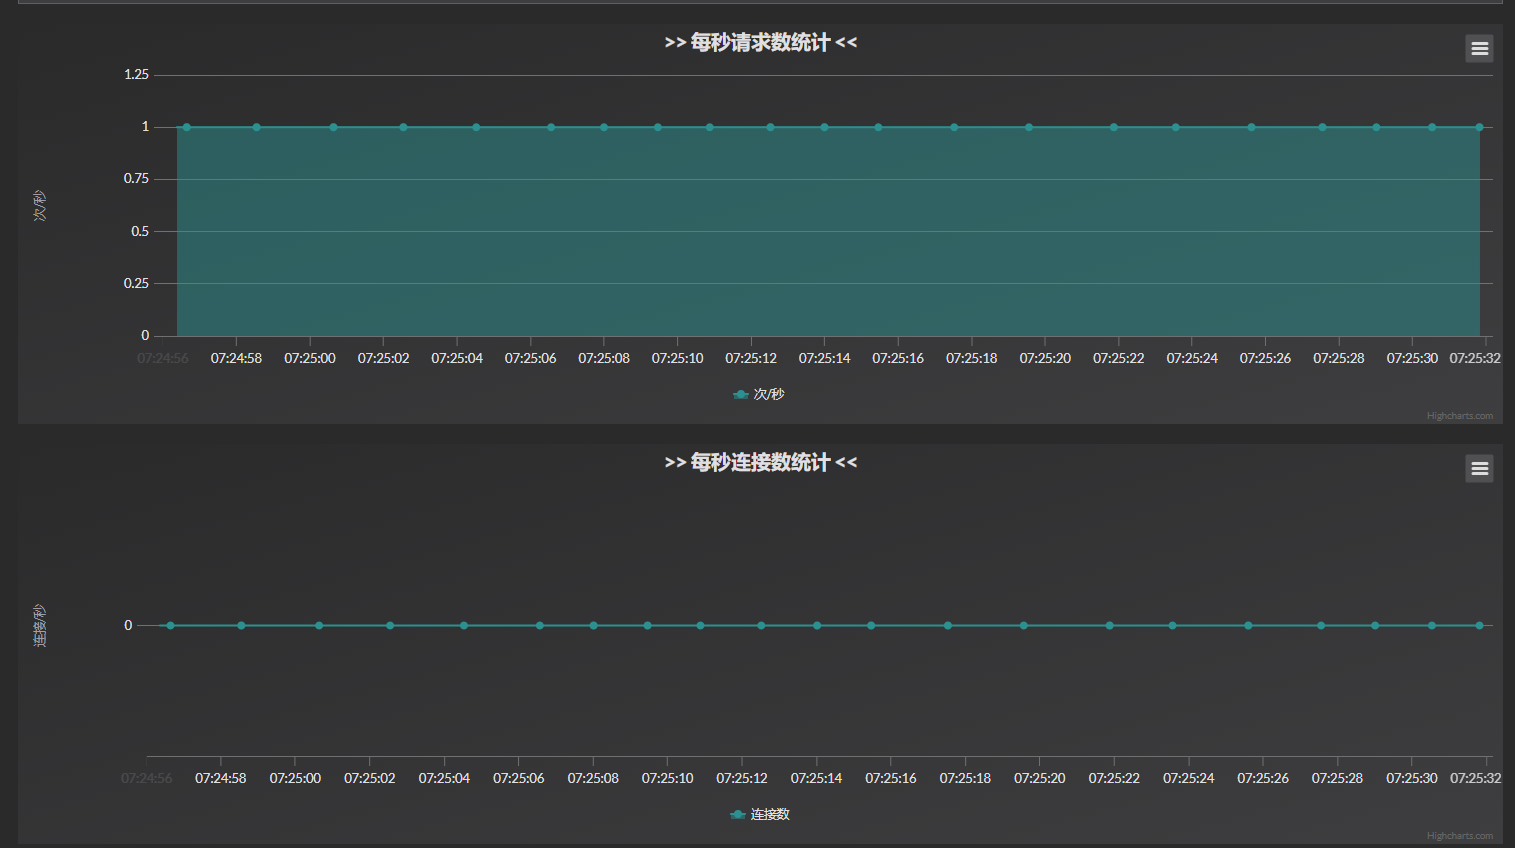Click the 0.75 y-axis value
This screenshot has height=848, width=1515.
pyautogui.click(x=136, y=178)
